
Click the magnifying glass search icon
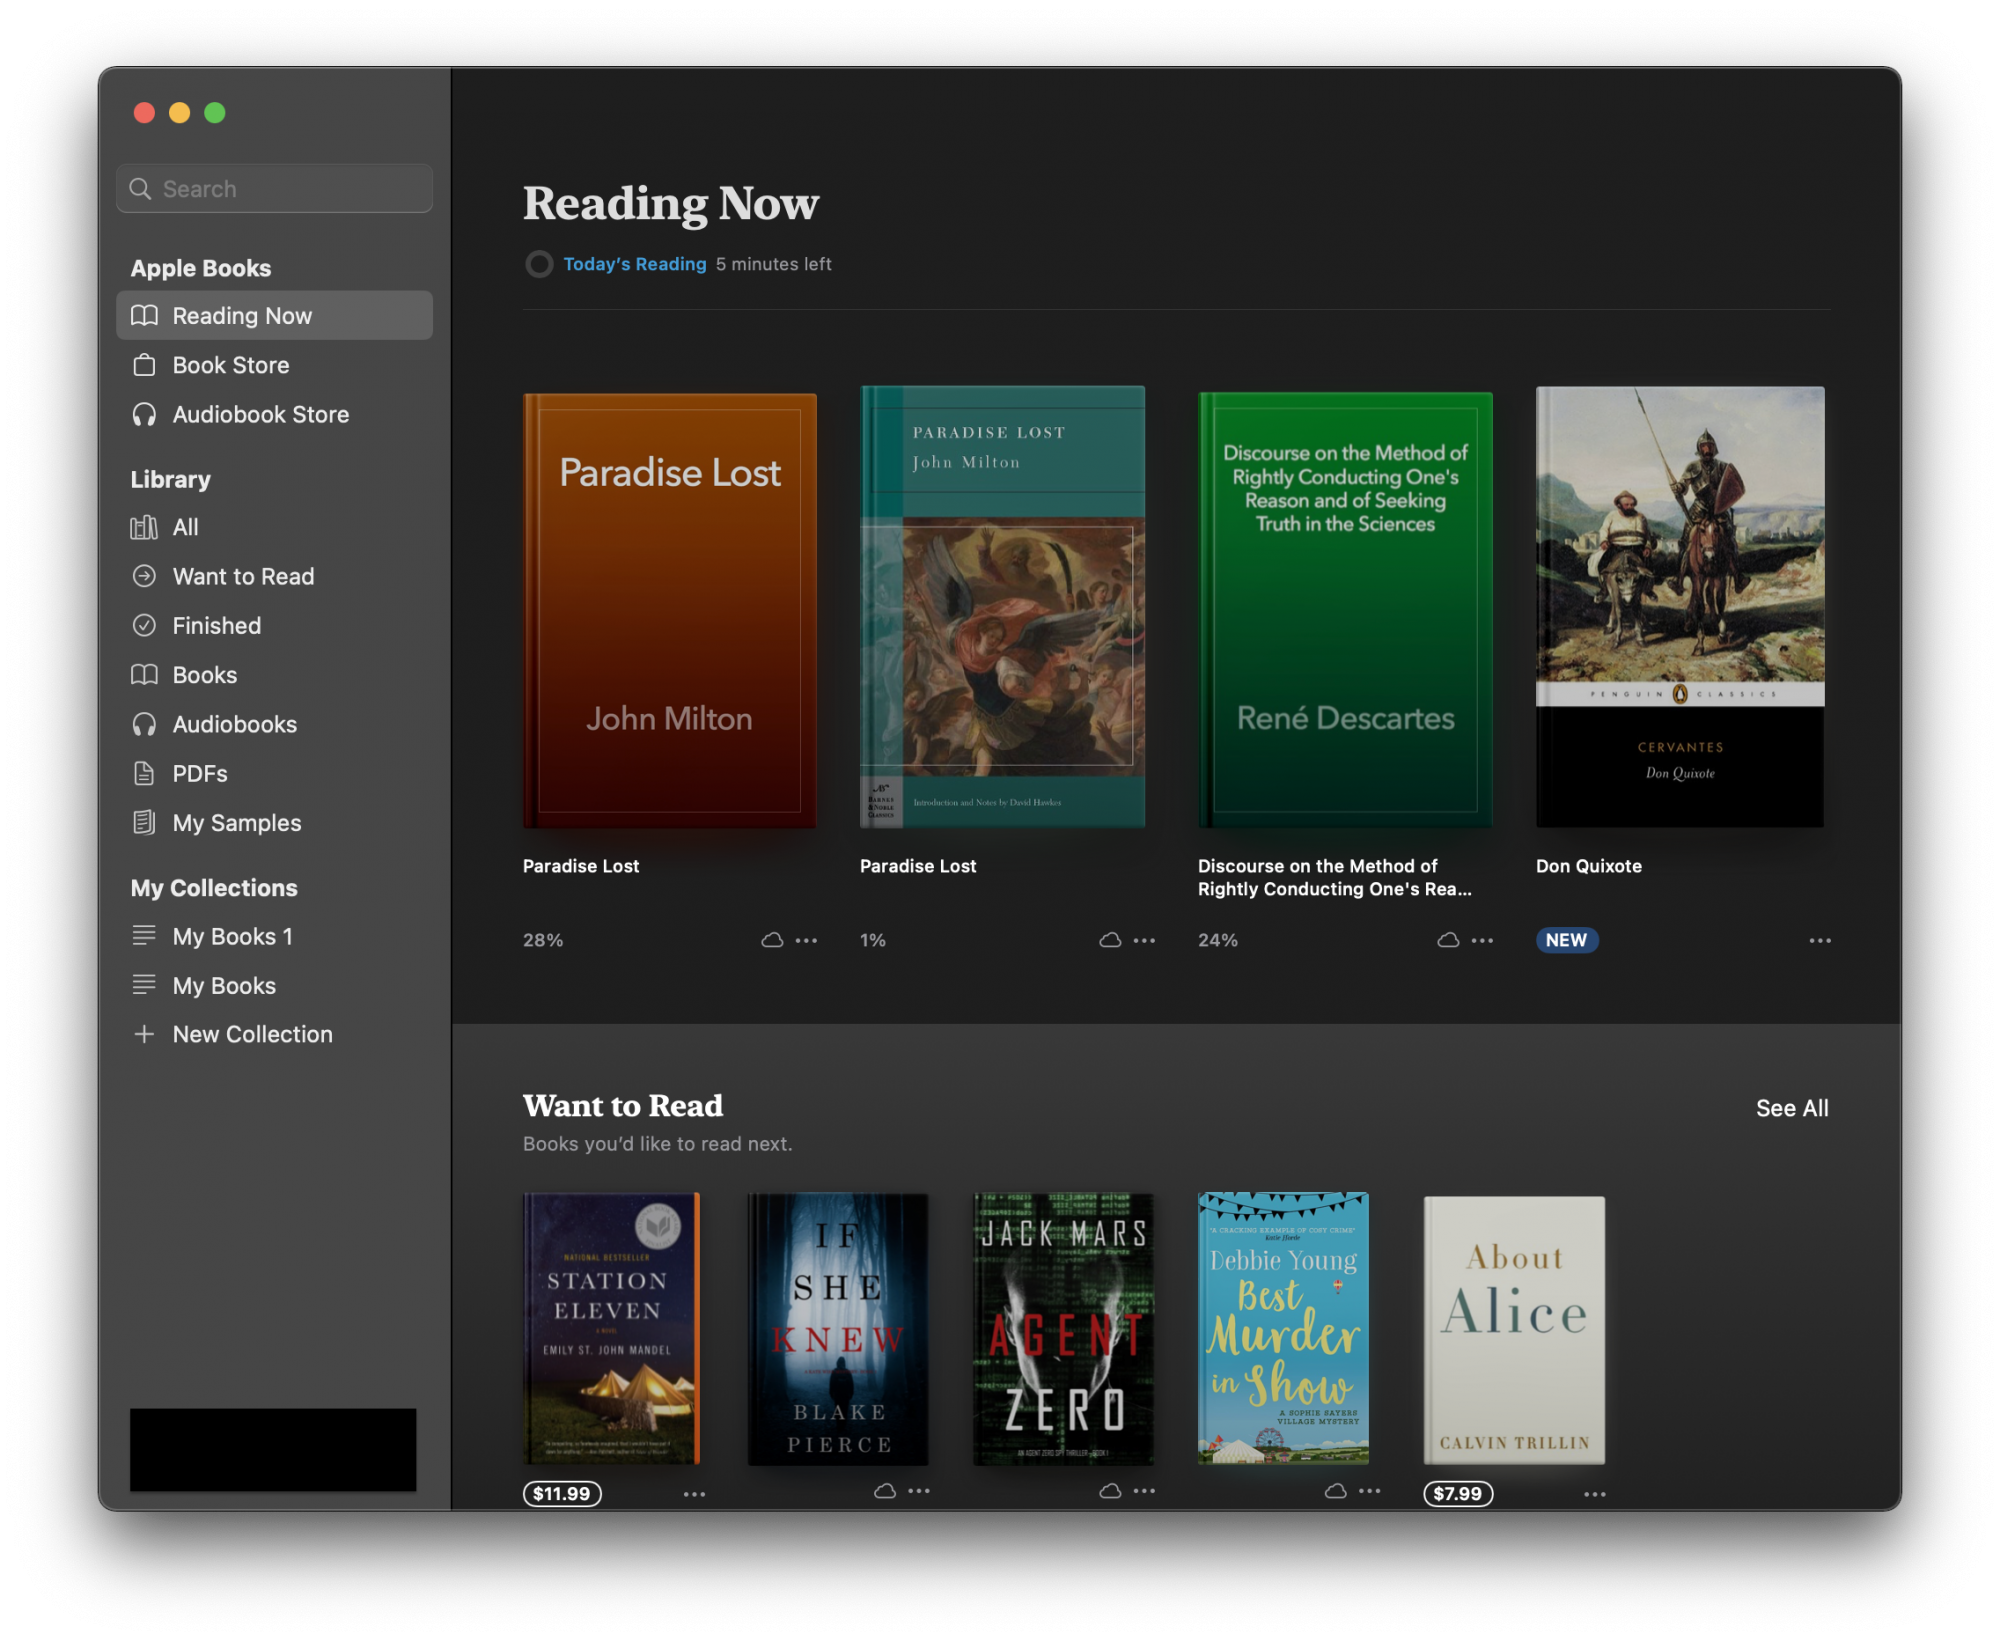(140, 189)
